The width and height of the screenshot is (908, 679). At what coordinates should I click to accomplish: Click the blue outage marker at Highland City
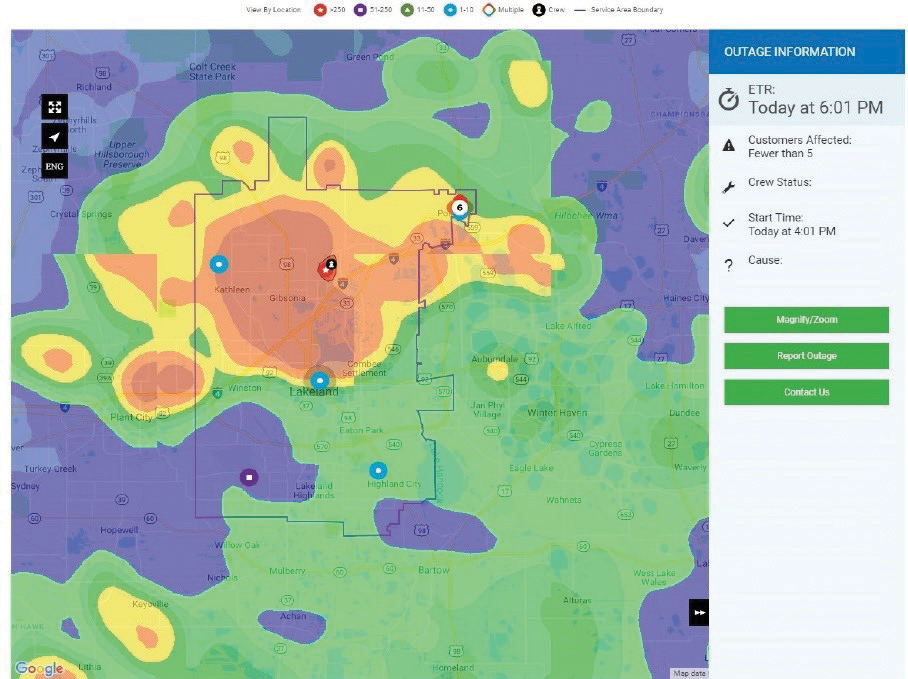(x=378, y=471)
